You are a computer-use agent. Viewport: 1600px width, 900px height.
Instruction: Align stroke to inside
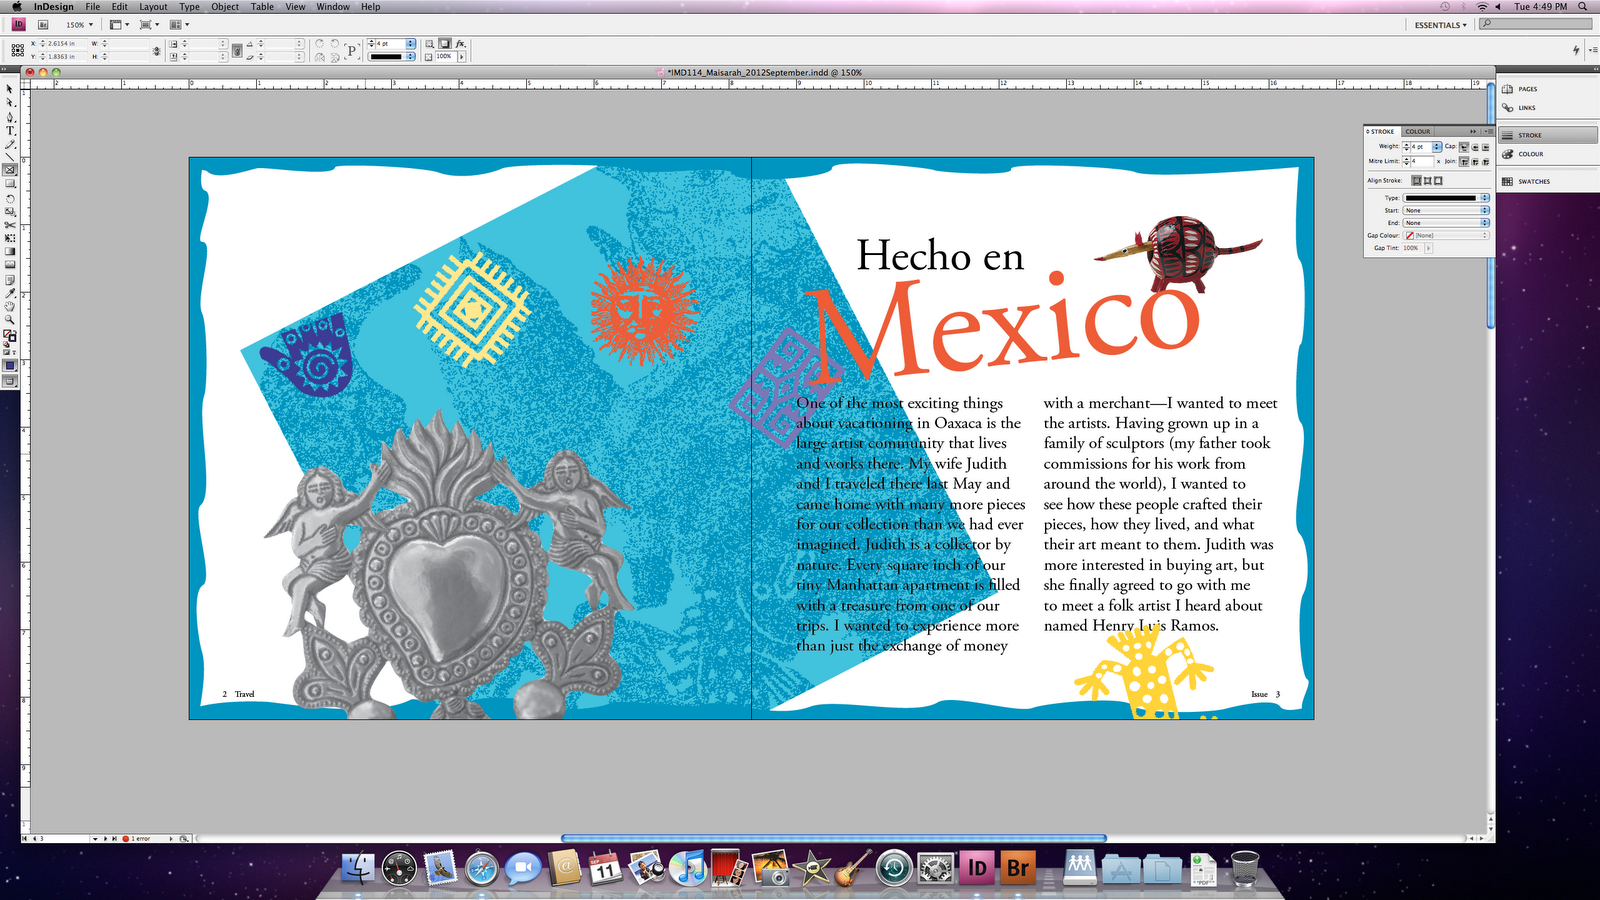pos(1427,180)
